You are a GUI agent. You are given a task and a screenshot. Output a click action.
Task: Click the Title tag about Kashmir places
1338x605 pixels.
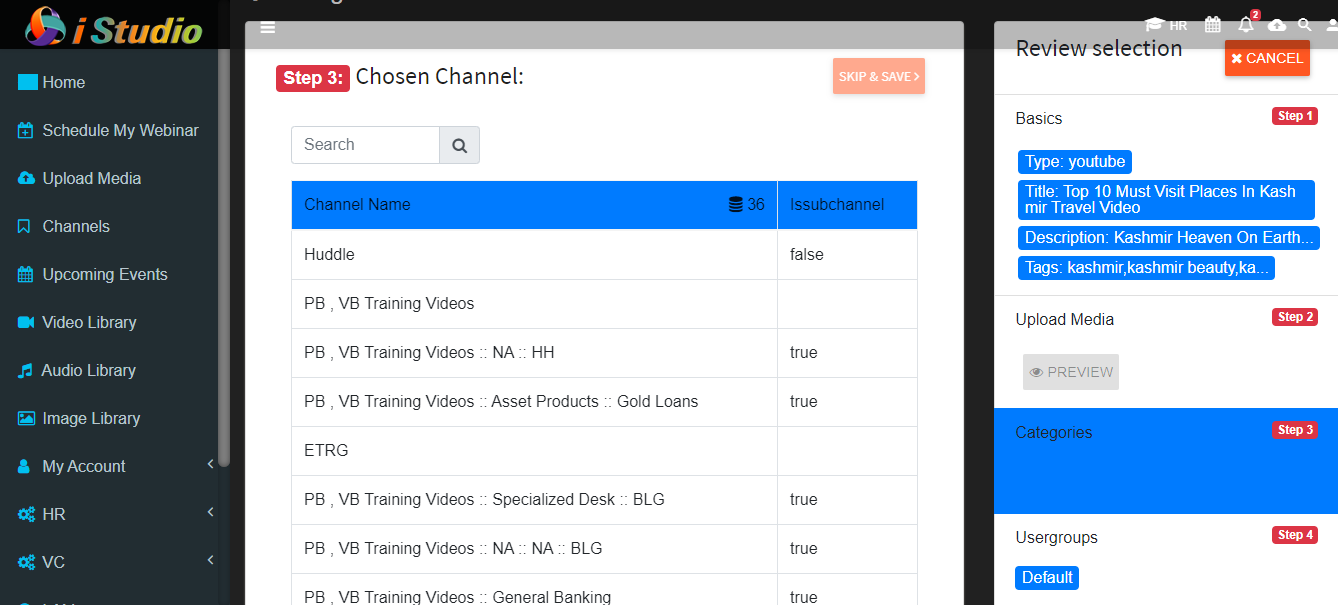coord(1166,200)
